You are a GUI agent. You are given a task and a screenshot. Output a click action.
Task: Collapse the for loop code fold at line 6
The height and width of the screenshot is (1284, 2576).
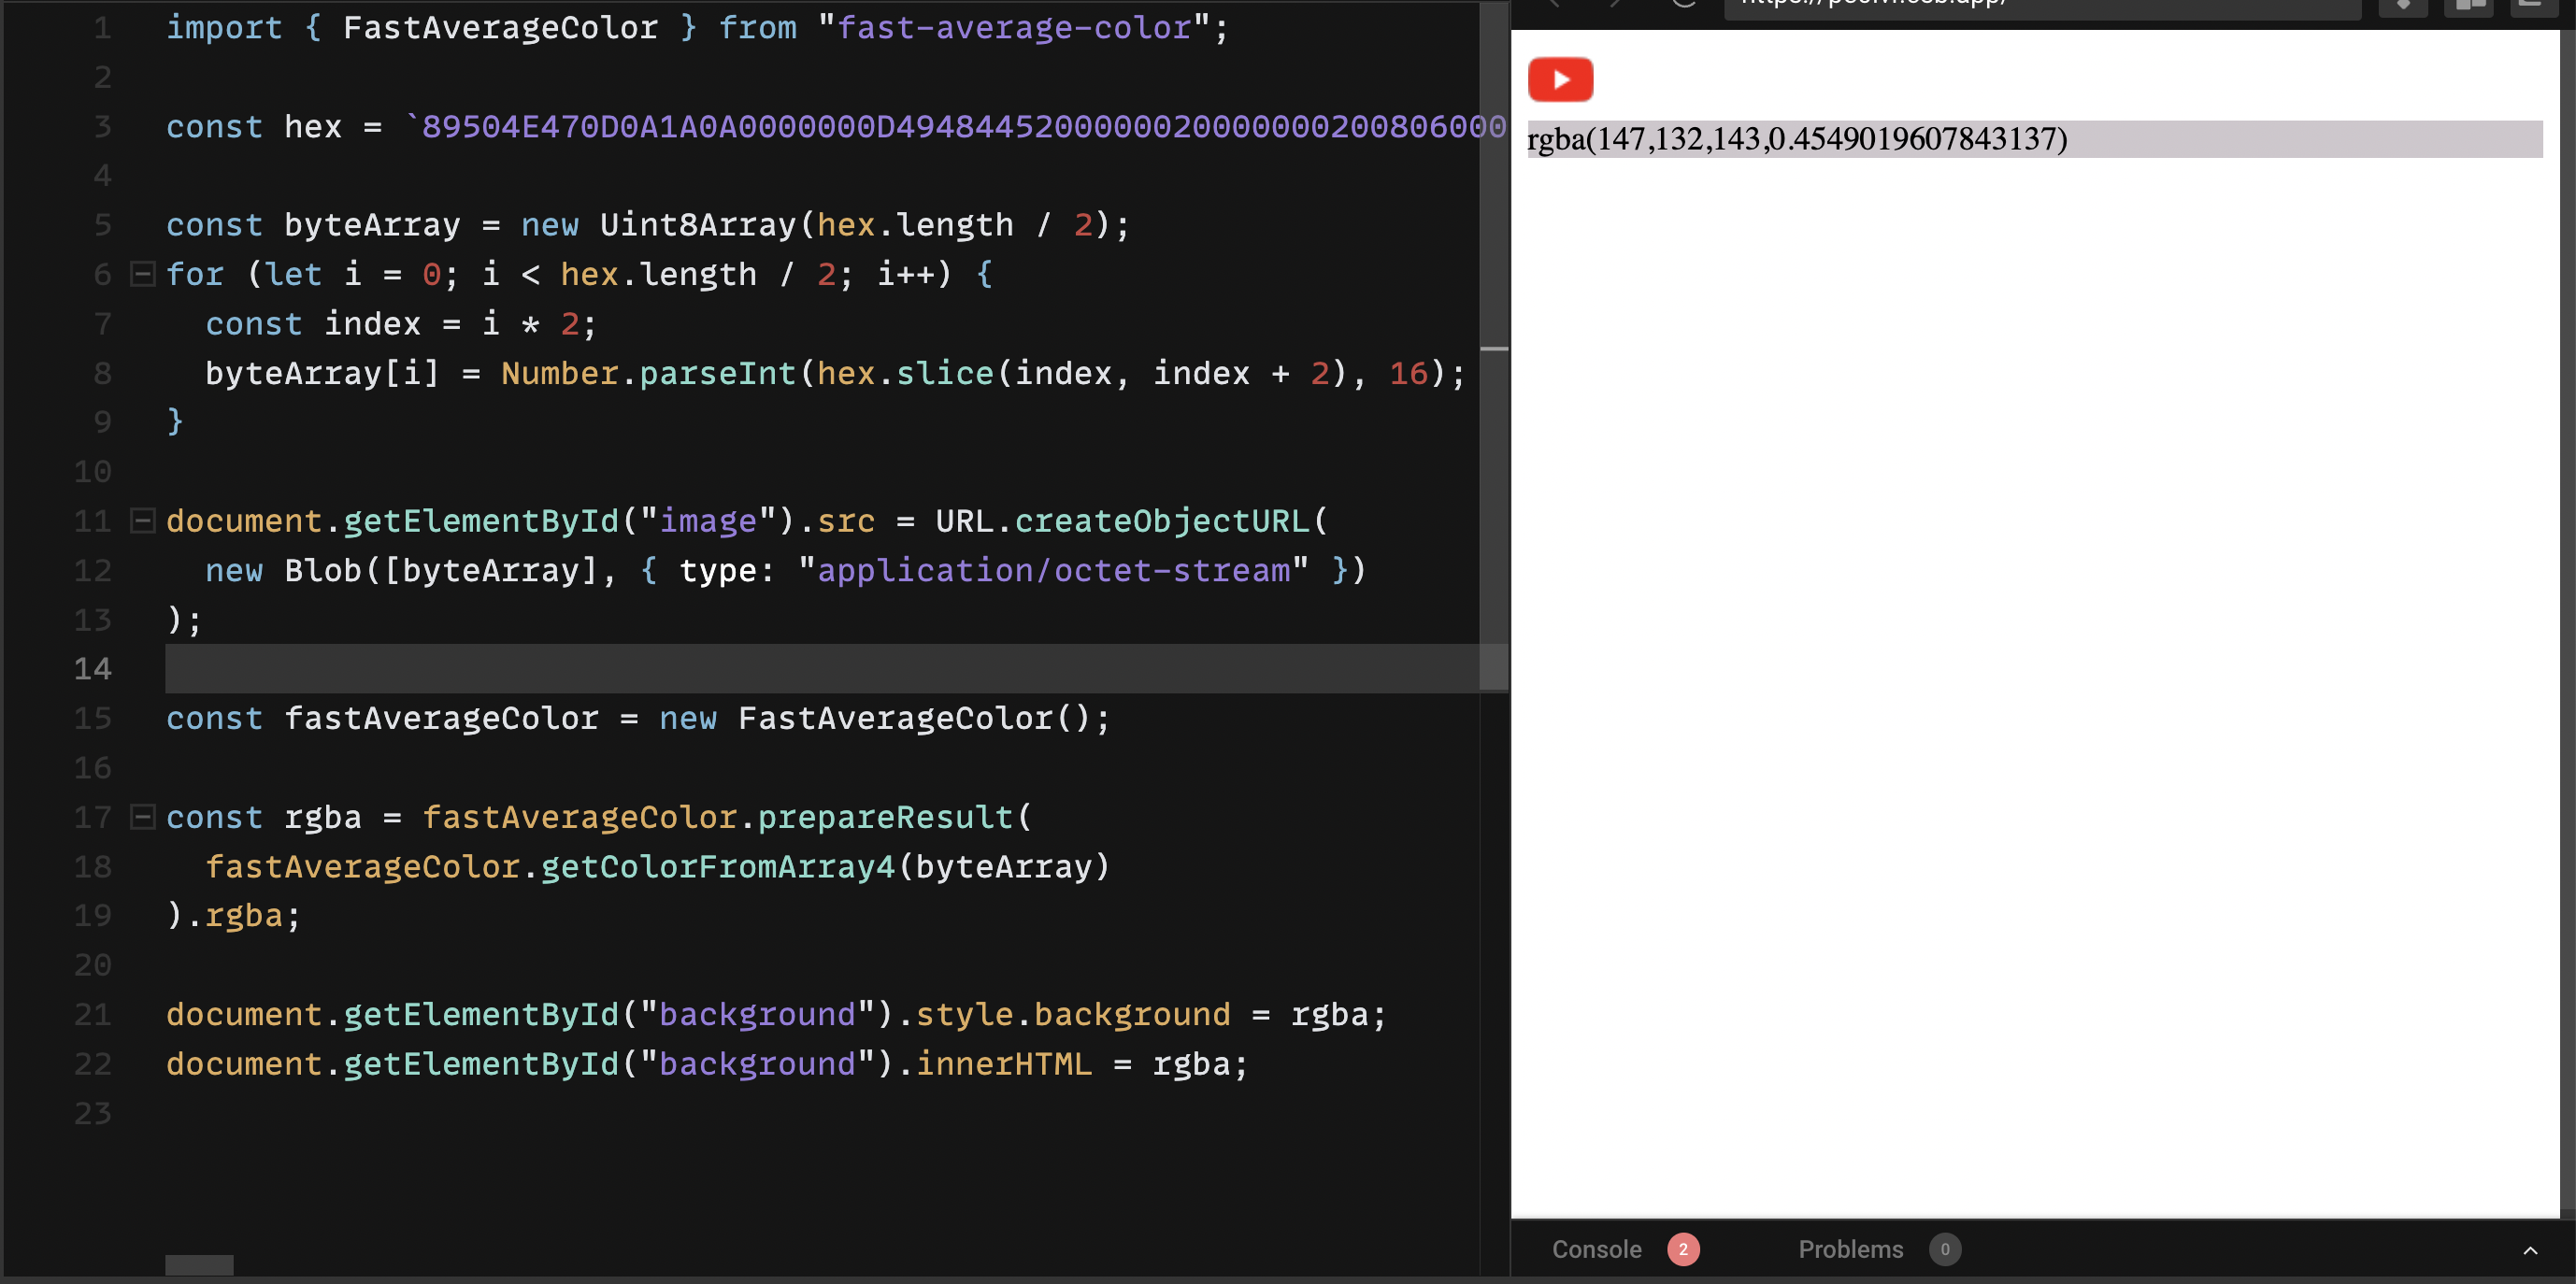point(142,274)
